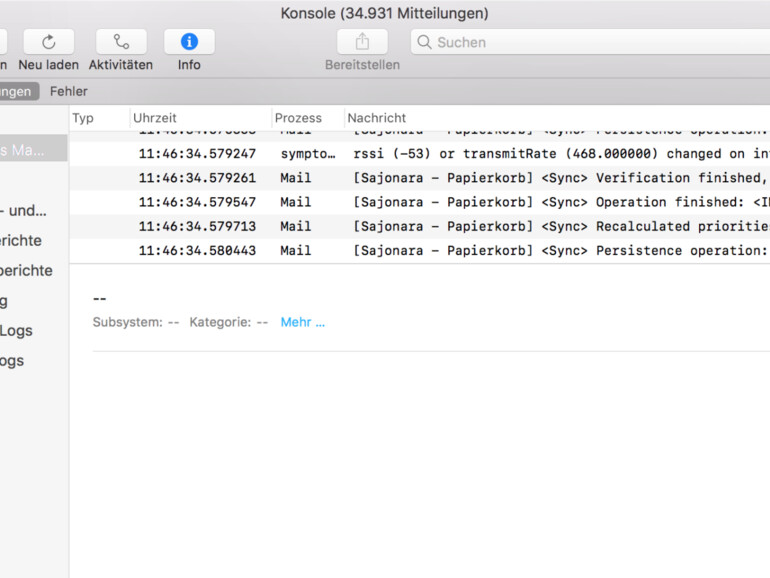This screenshot has height=578, width=770.
Task: Click the rssi (-53) transmitRate message
Action: point(561,154)
